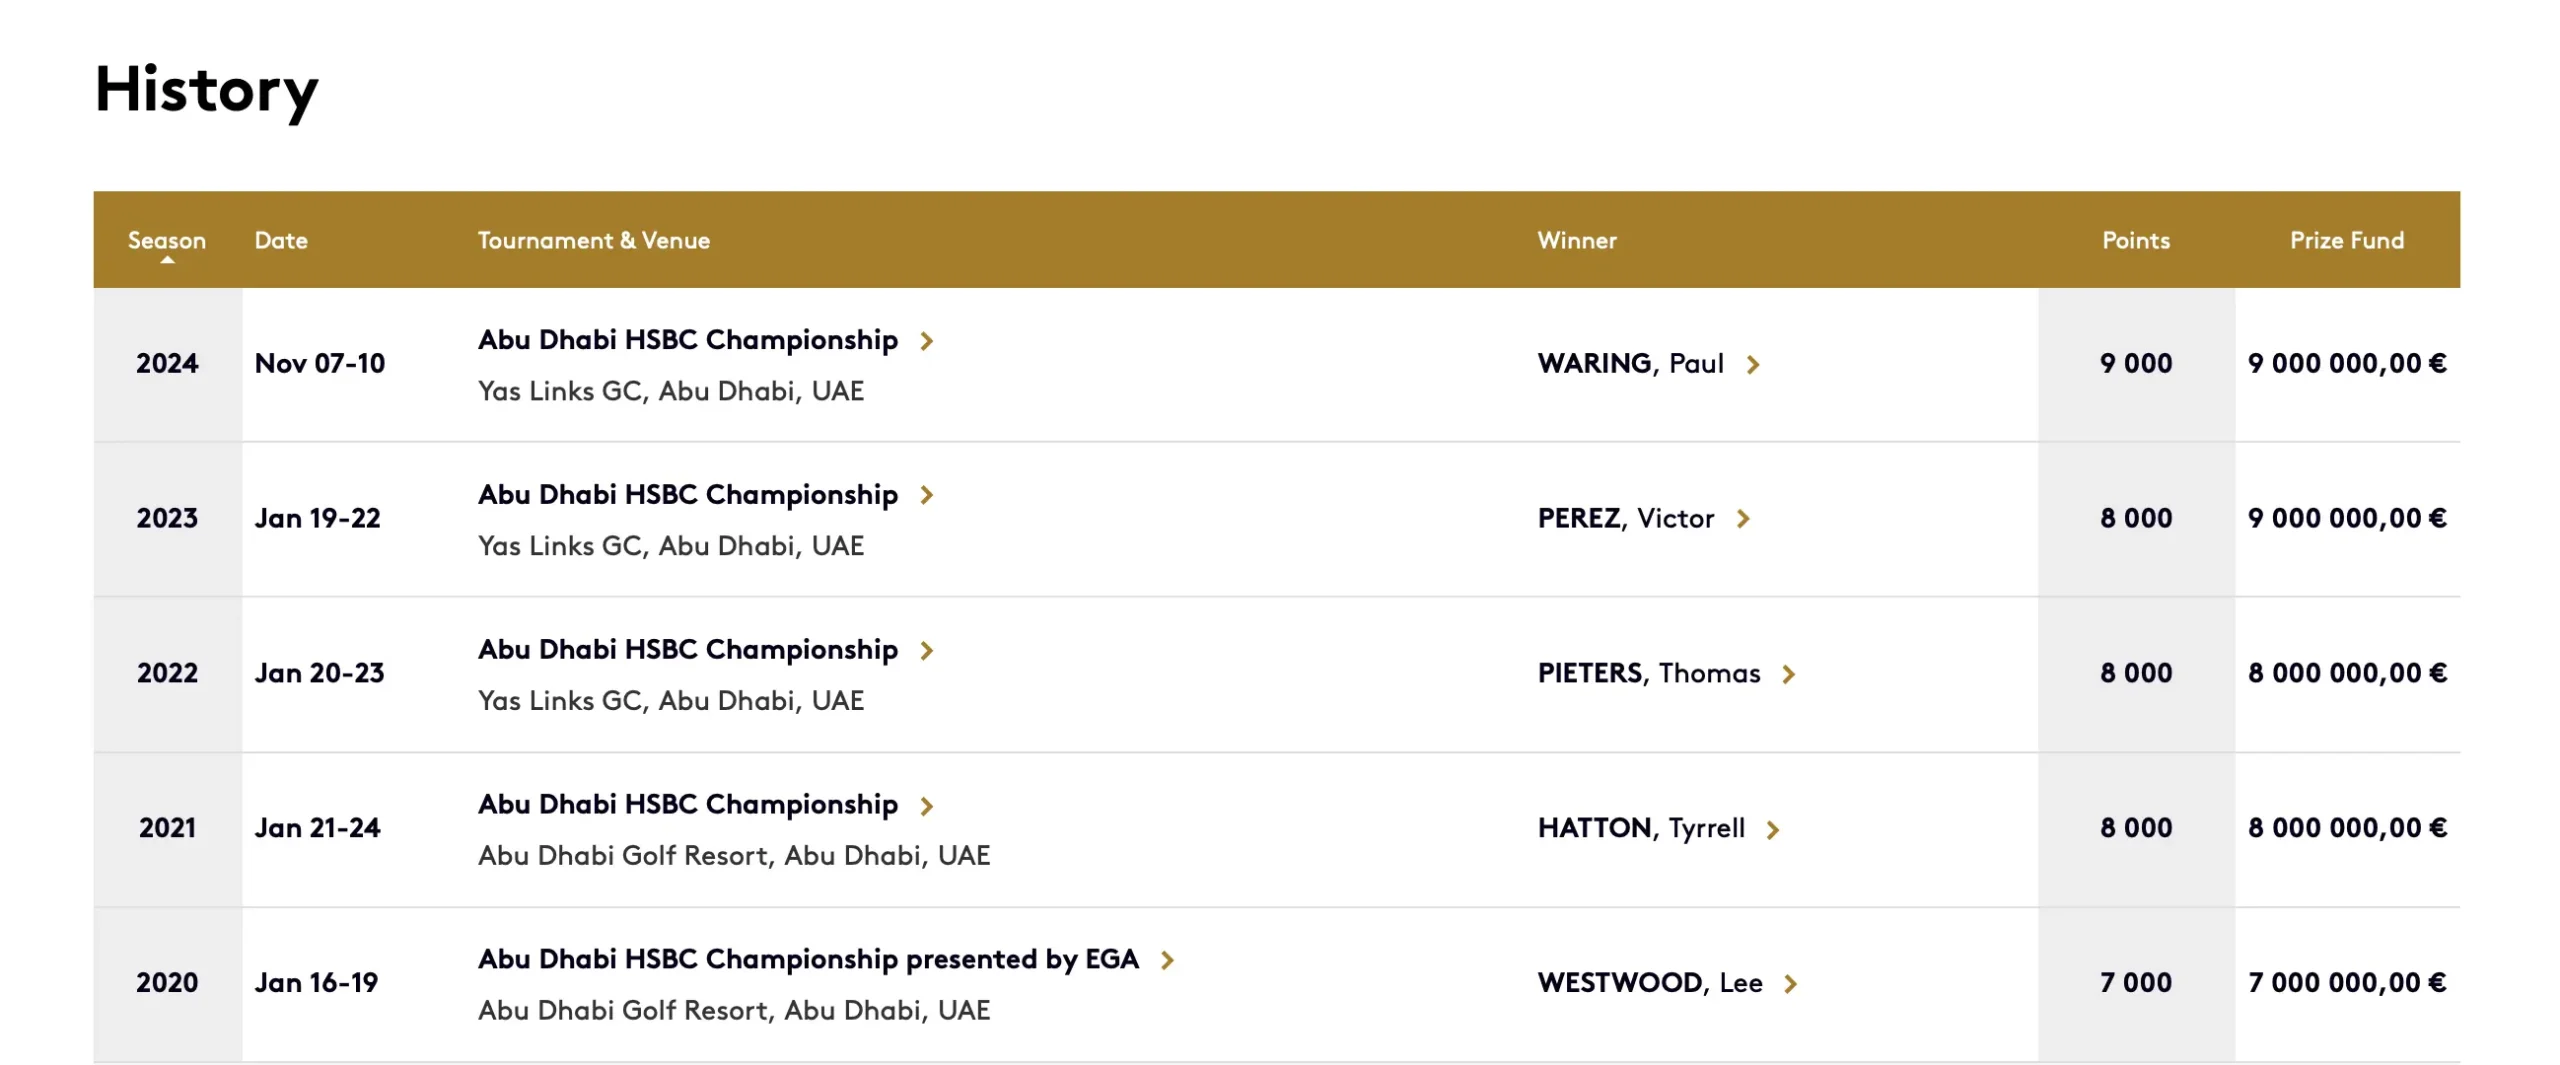The width and height of the screenshot is (2560, 1065).
Task: Toggle the Season column sort order
Action: coord(168,240)
